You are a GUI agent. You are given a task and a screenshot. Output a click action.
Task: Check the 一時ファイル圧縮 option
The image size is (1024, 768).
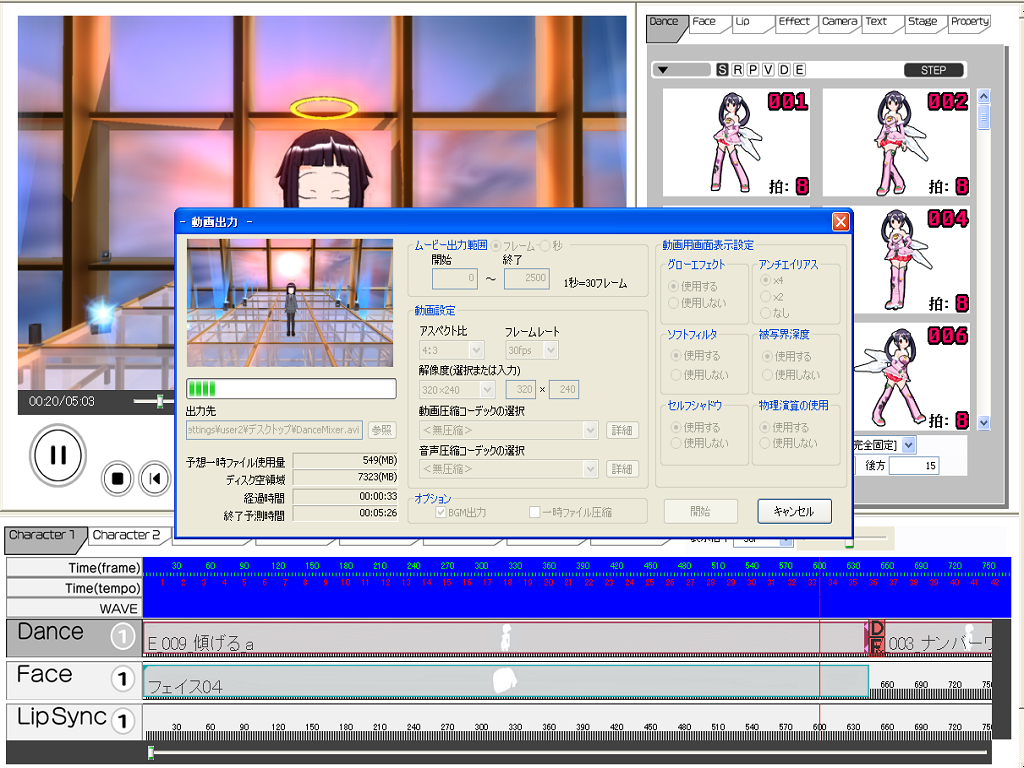(x=535, y=513)
